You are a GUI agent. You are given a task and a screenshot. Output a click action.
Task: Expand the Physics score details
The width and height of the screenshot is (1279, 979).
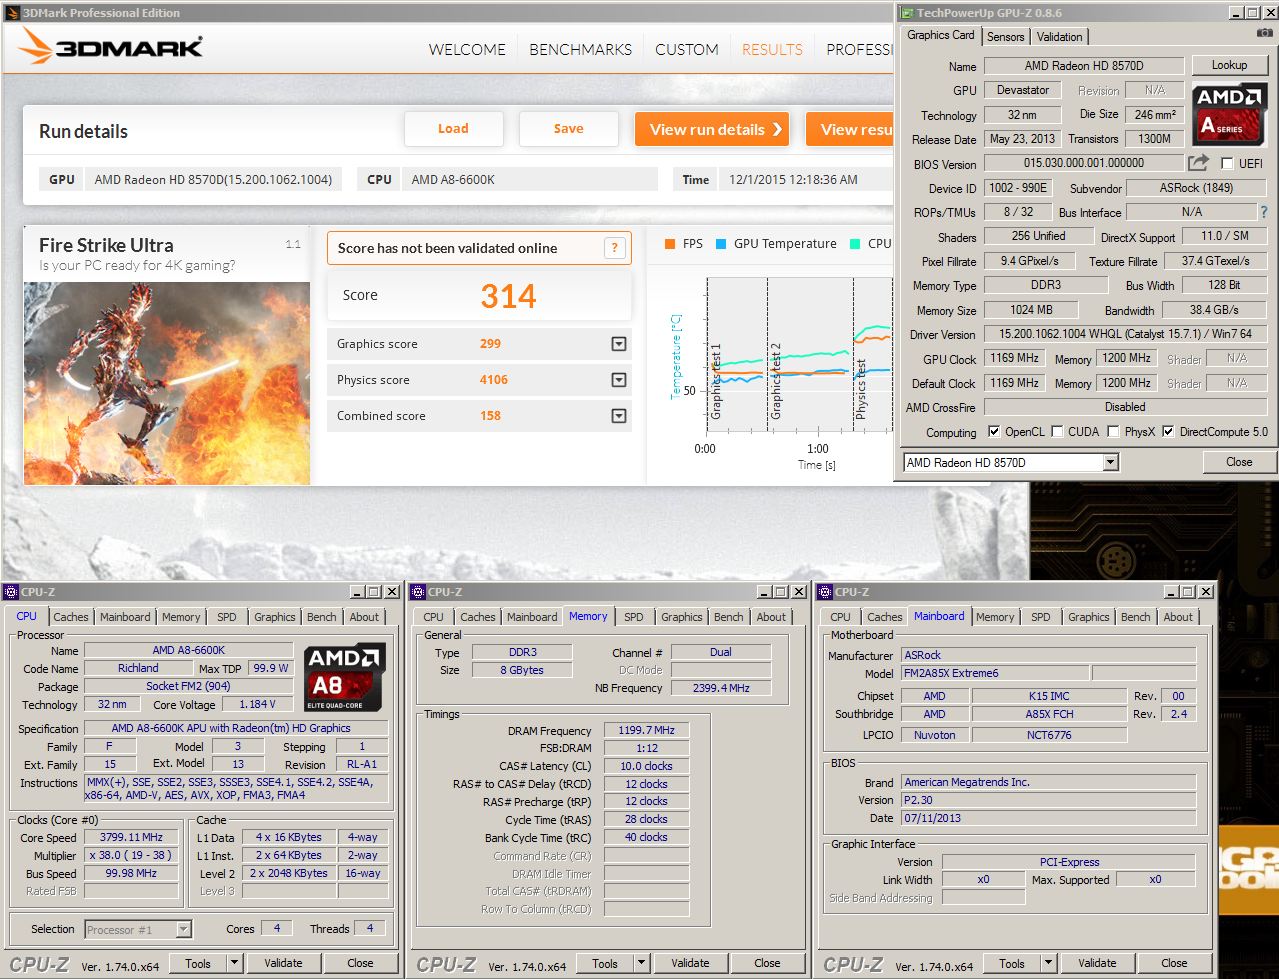coord(619,380)
